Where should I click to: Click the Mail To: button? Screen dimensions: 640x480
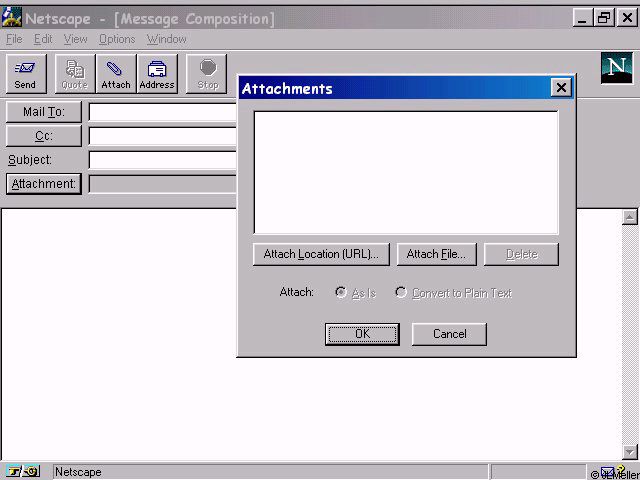click(x=44, y=112)
